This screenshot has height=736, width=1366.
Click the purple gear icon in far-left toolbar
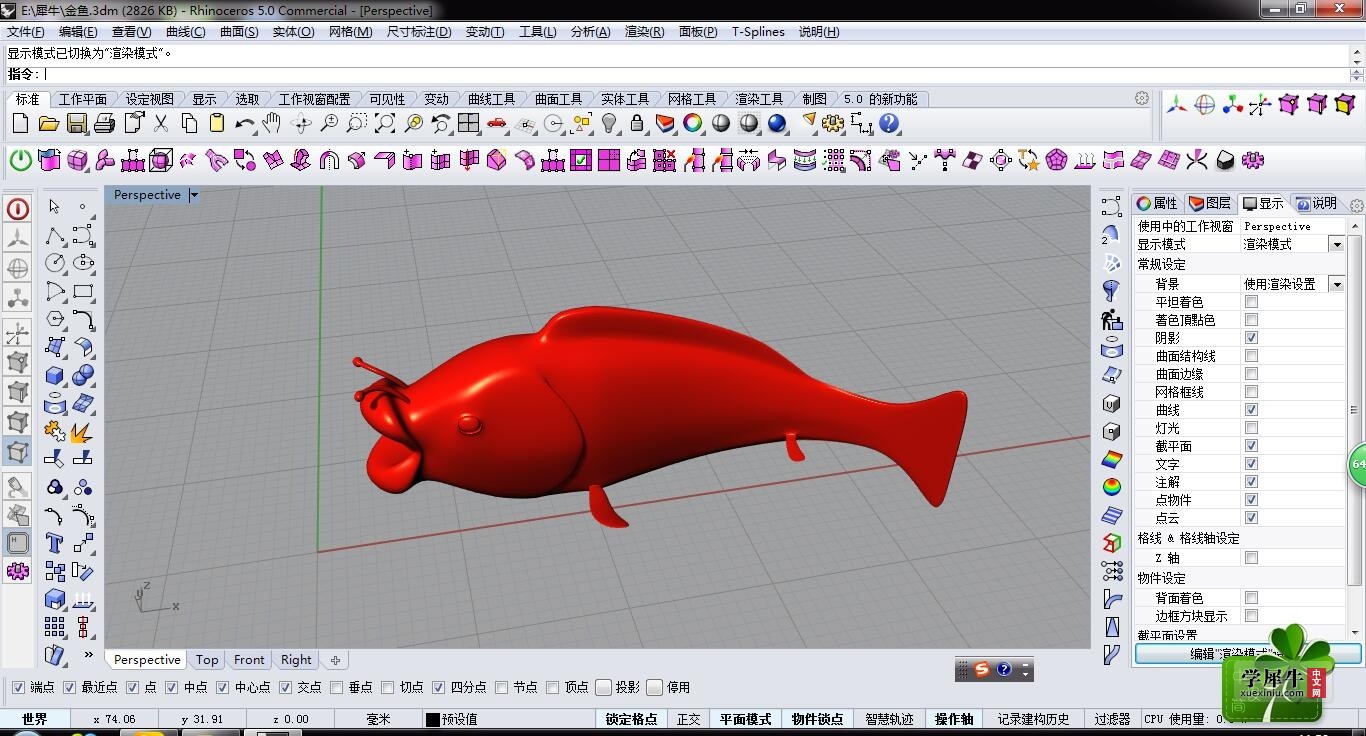(17, 571)
